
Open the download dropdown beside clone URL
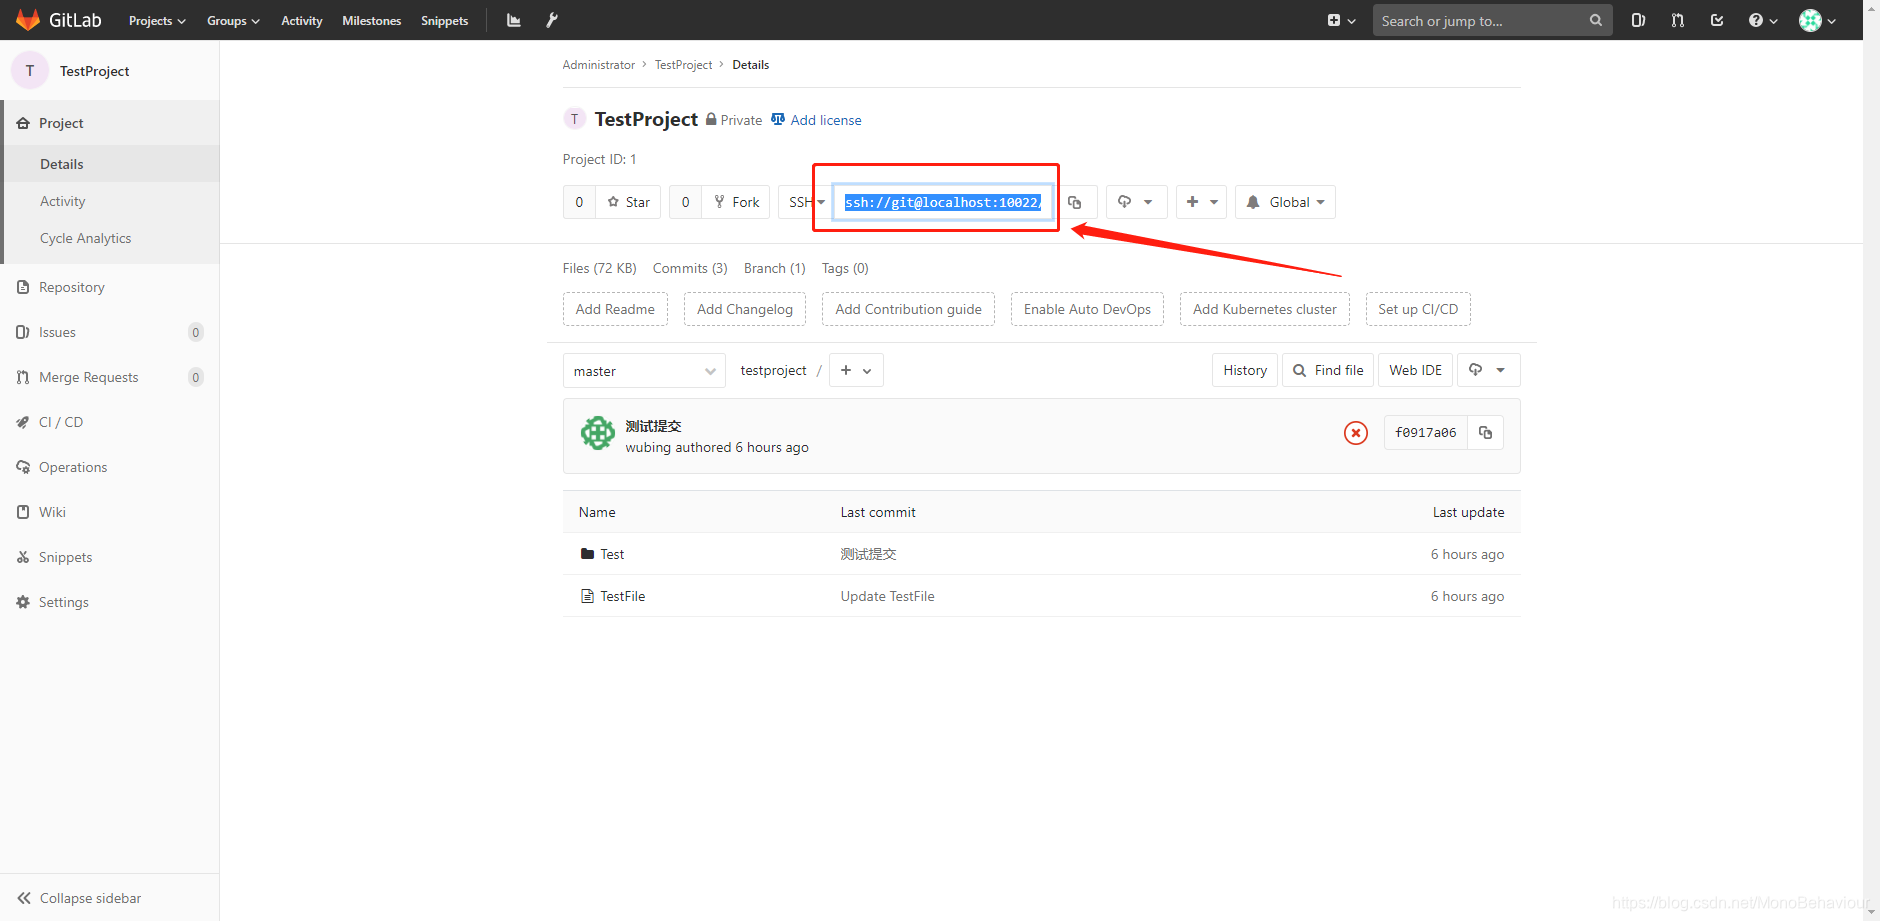[x=1136, y=202]
